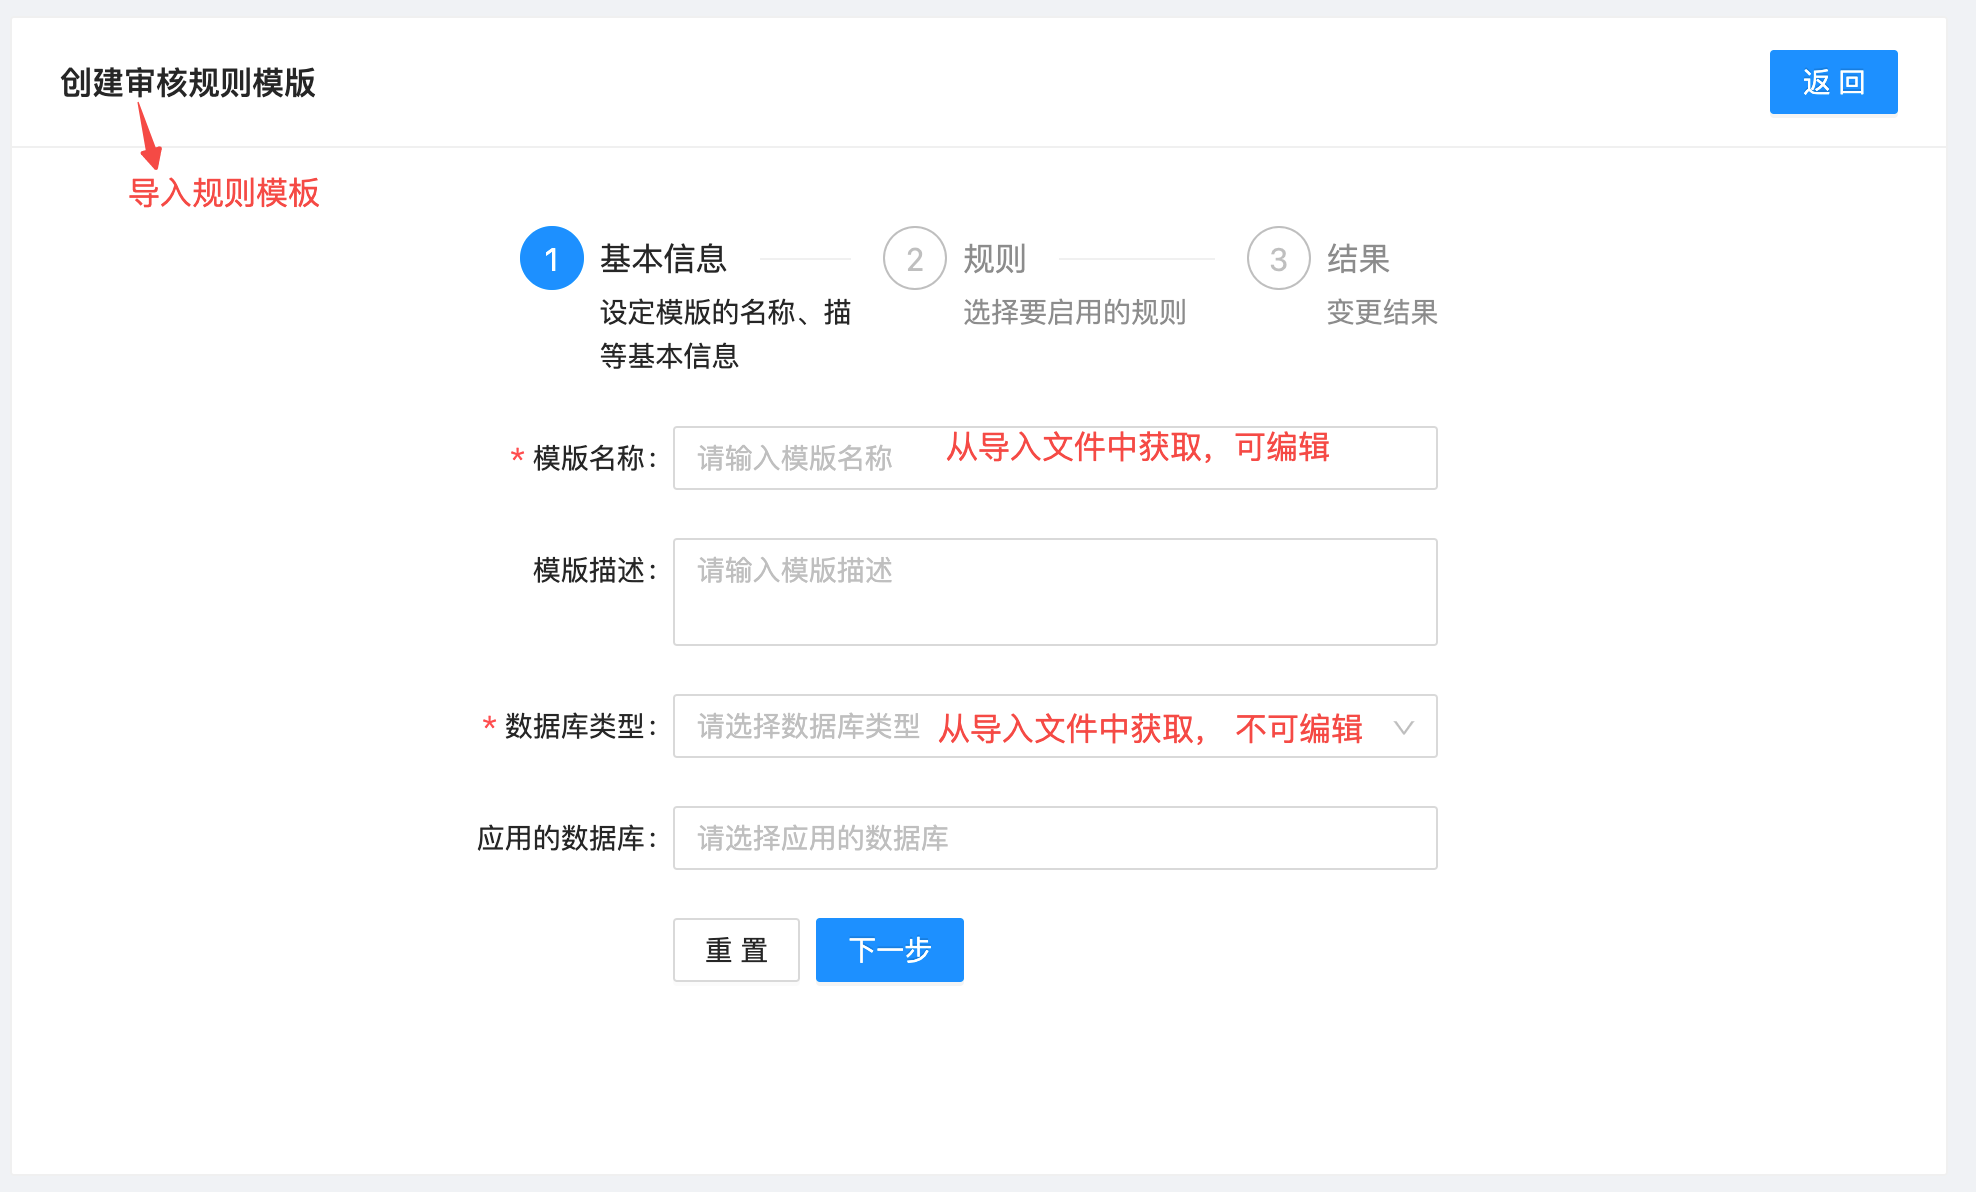Select the 规则 step
This screenshot has height=1192, width=1976.
(x=995, y=258)
